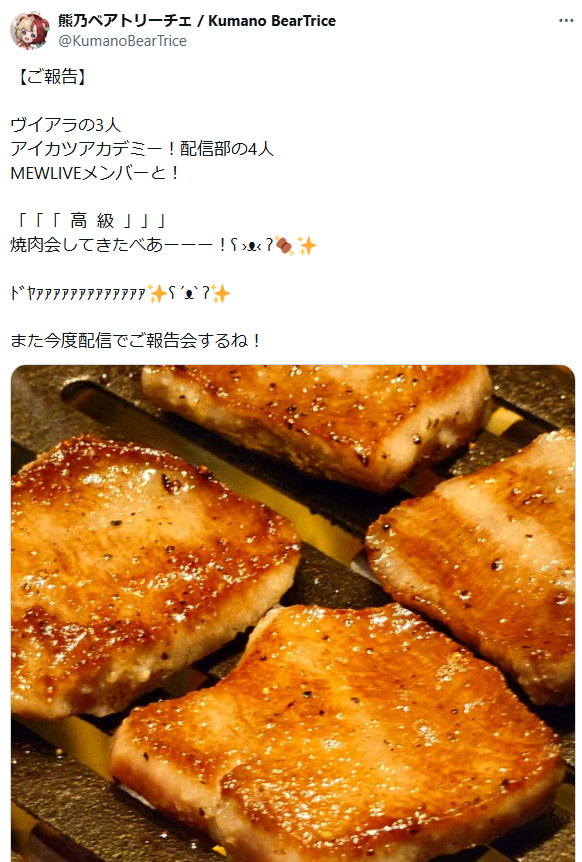Click the sparkles emoji right after ドヤァァァ text
The height and width of the screenshot is (862, 582).
pyautogui.click(x=157, y=293)
